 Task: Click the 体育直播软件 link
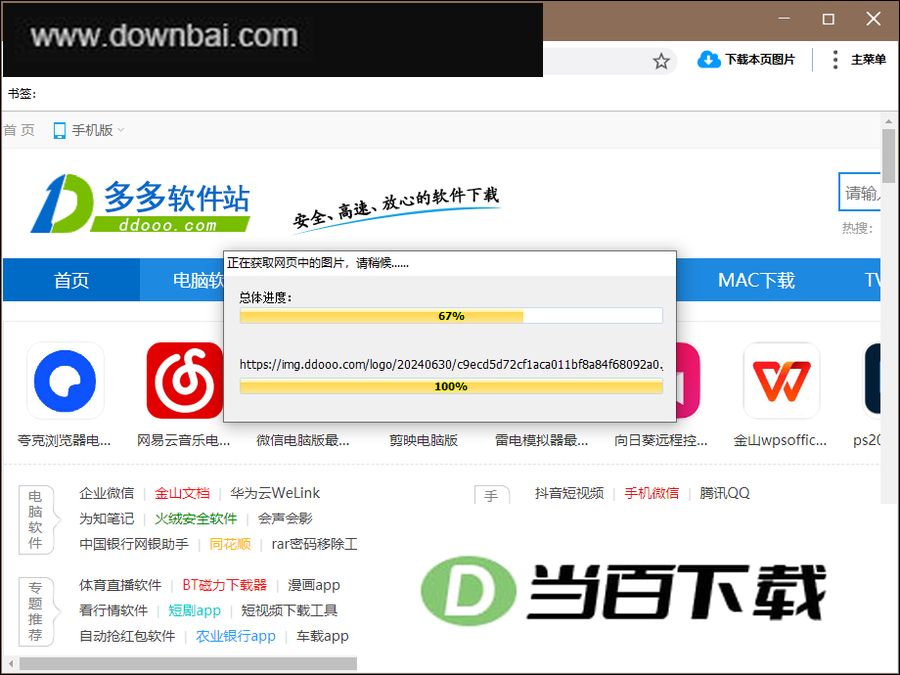(120, 585)
